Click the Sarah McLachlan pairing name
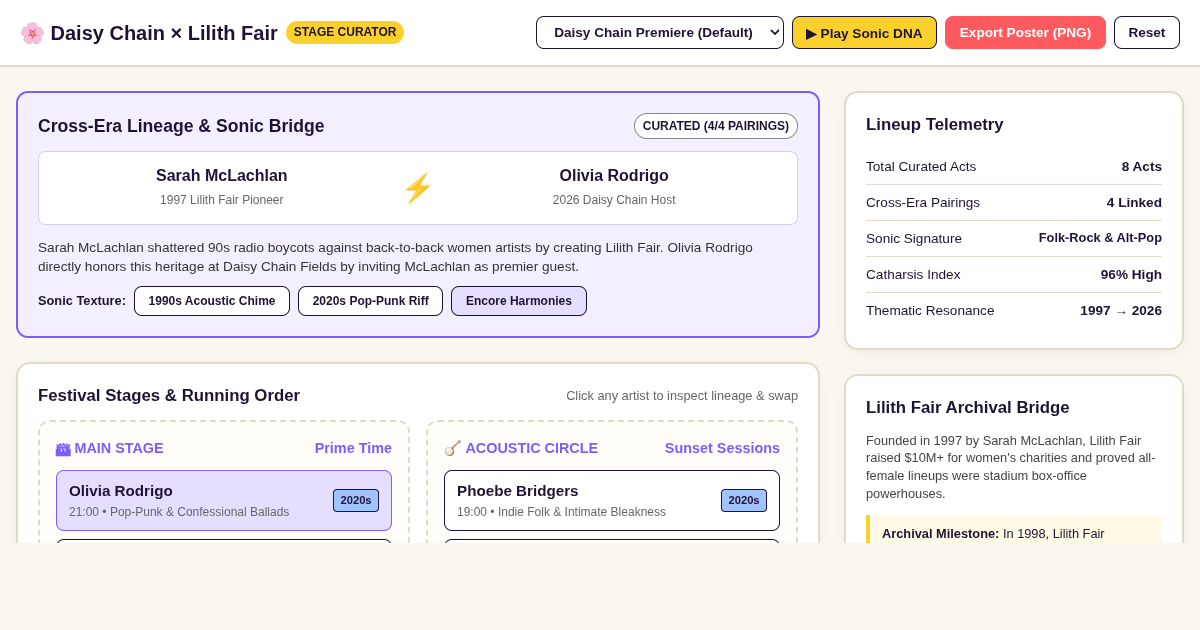The width and height of the screenshot is (1200, 630). coord(222,176)
